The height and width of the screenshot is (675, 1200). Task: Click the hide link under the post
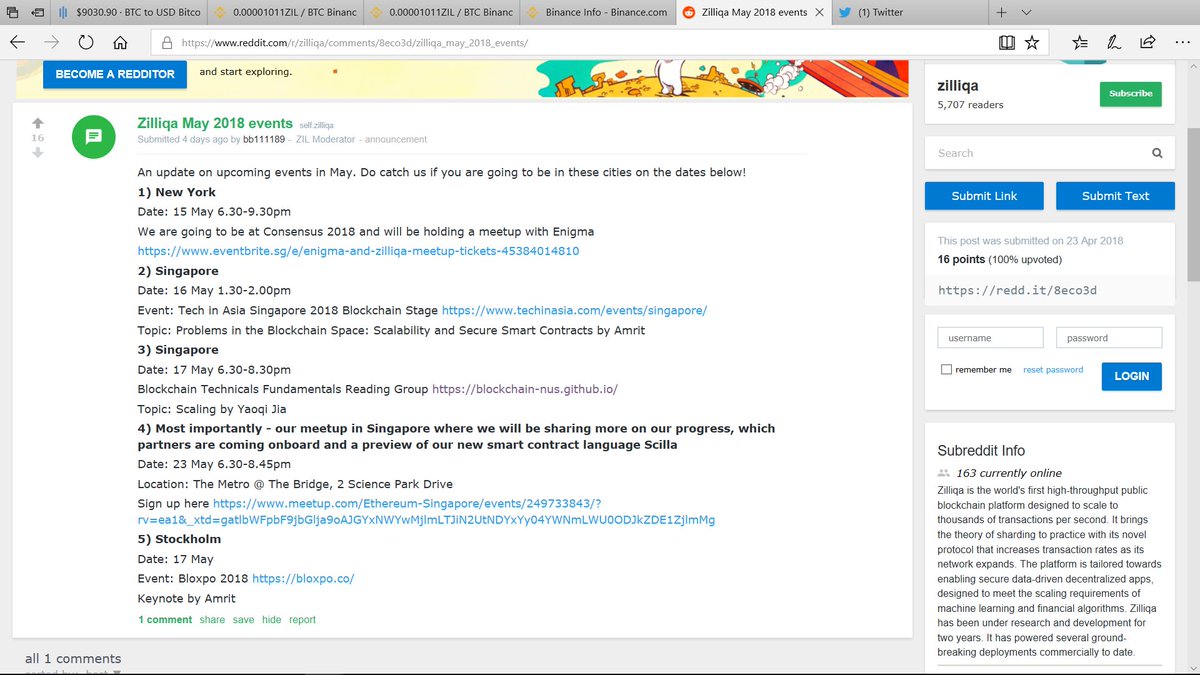272,620
